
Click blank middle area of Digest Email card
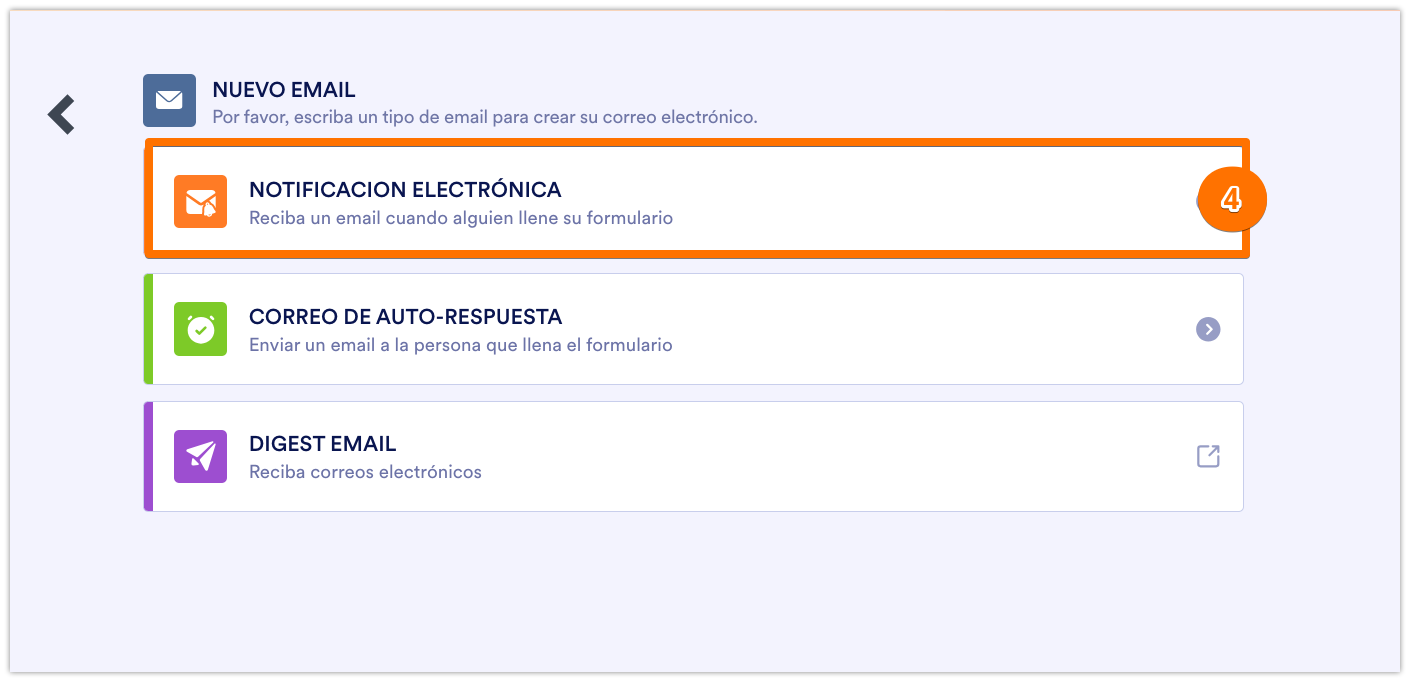pyautogui.click(x=800, y=456)
